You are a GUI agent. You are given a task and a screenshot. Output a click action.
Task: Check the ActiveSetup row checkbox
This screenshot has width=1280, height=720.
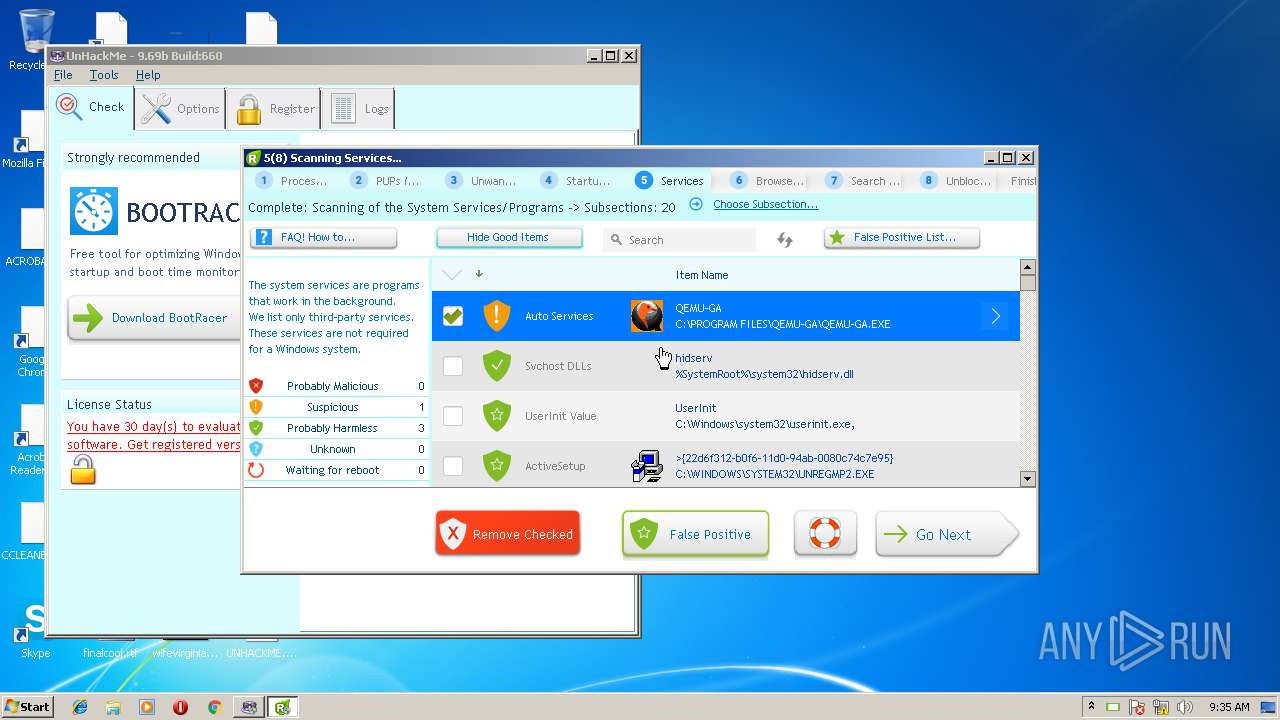click(x=453, y=466)
